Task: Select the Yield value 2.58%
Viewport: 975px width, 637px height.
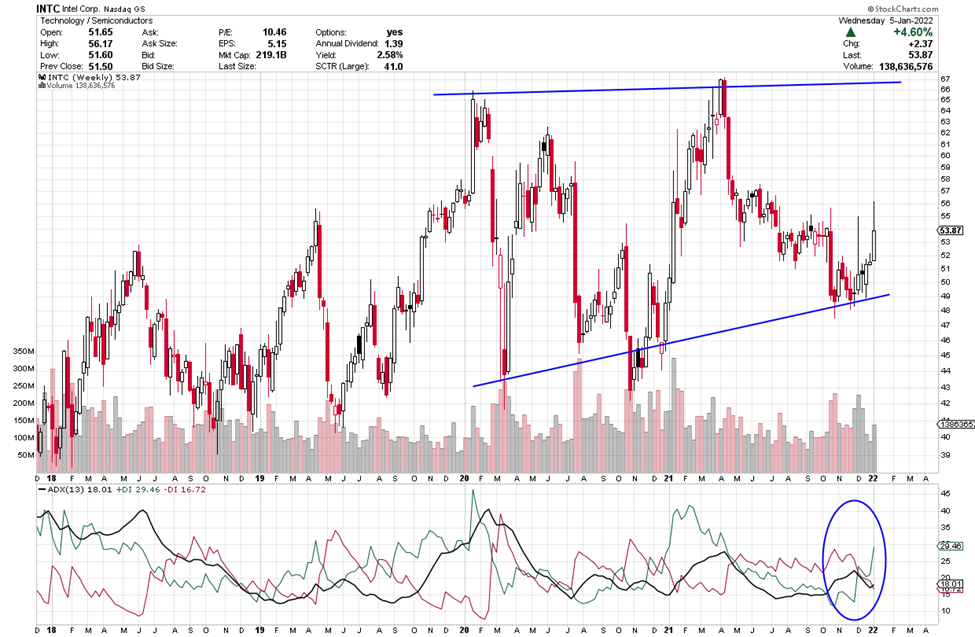Action: click(390, 55)
